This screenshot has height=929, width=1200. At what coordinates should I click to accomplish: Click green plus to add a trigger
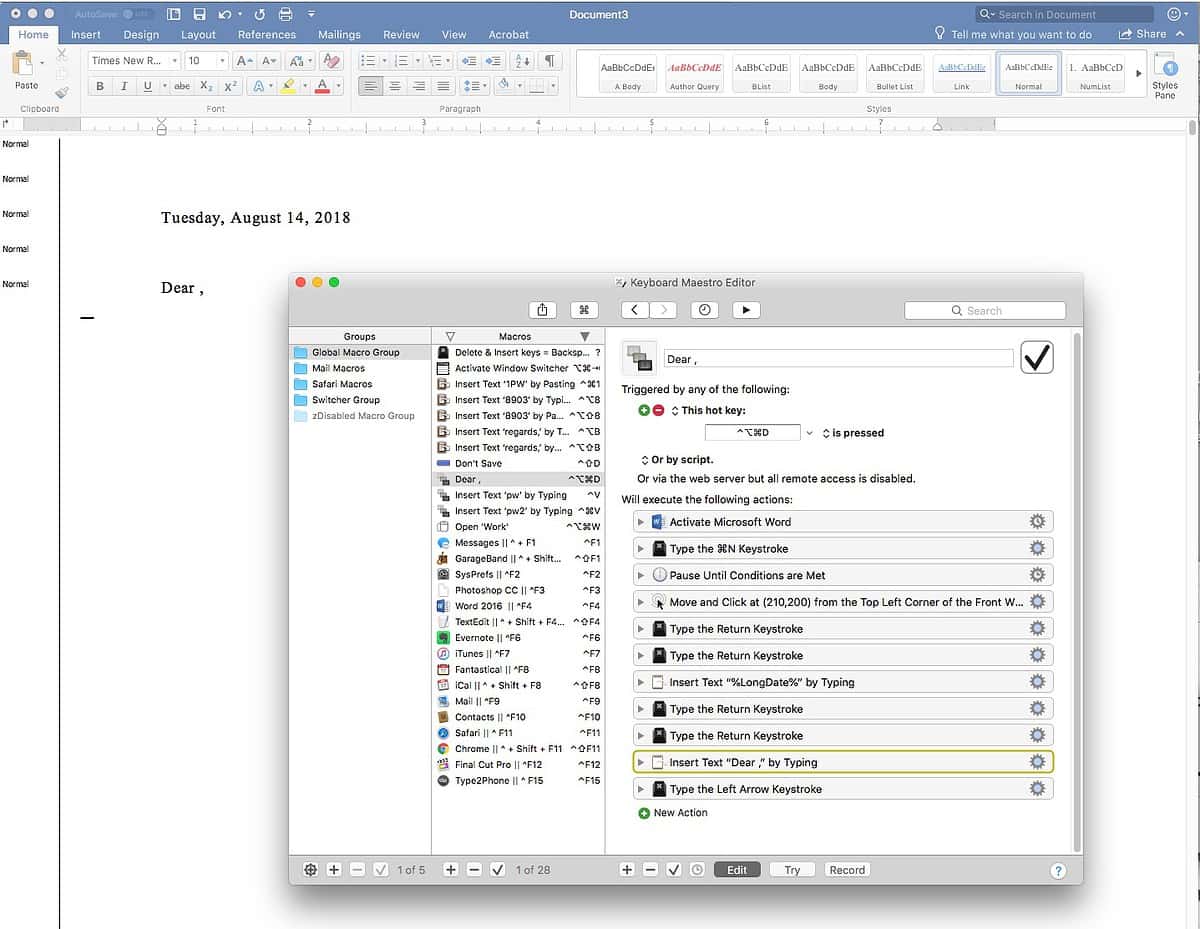tap(644, 410)
